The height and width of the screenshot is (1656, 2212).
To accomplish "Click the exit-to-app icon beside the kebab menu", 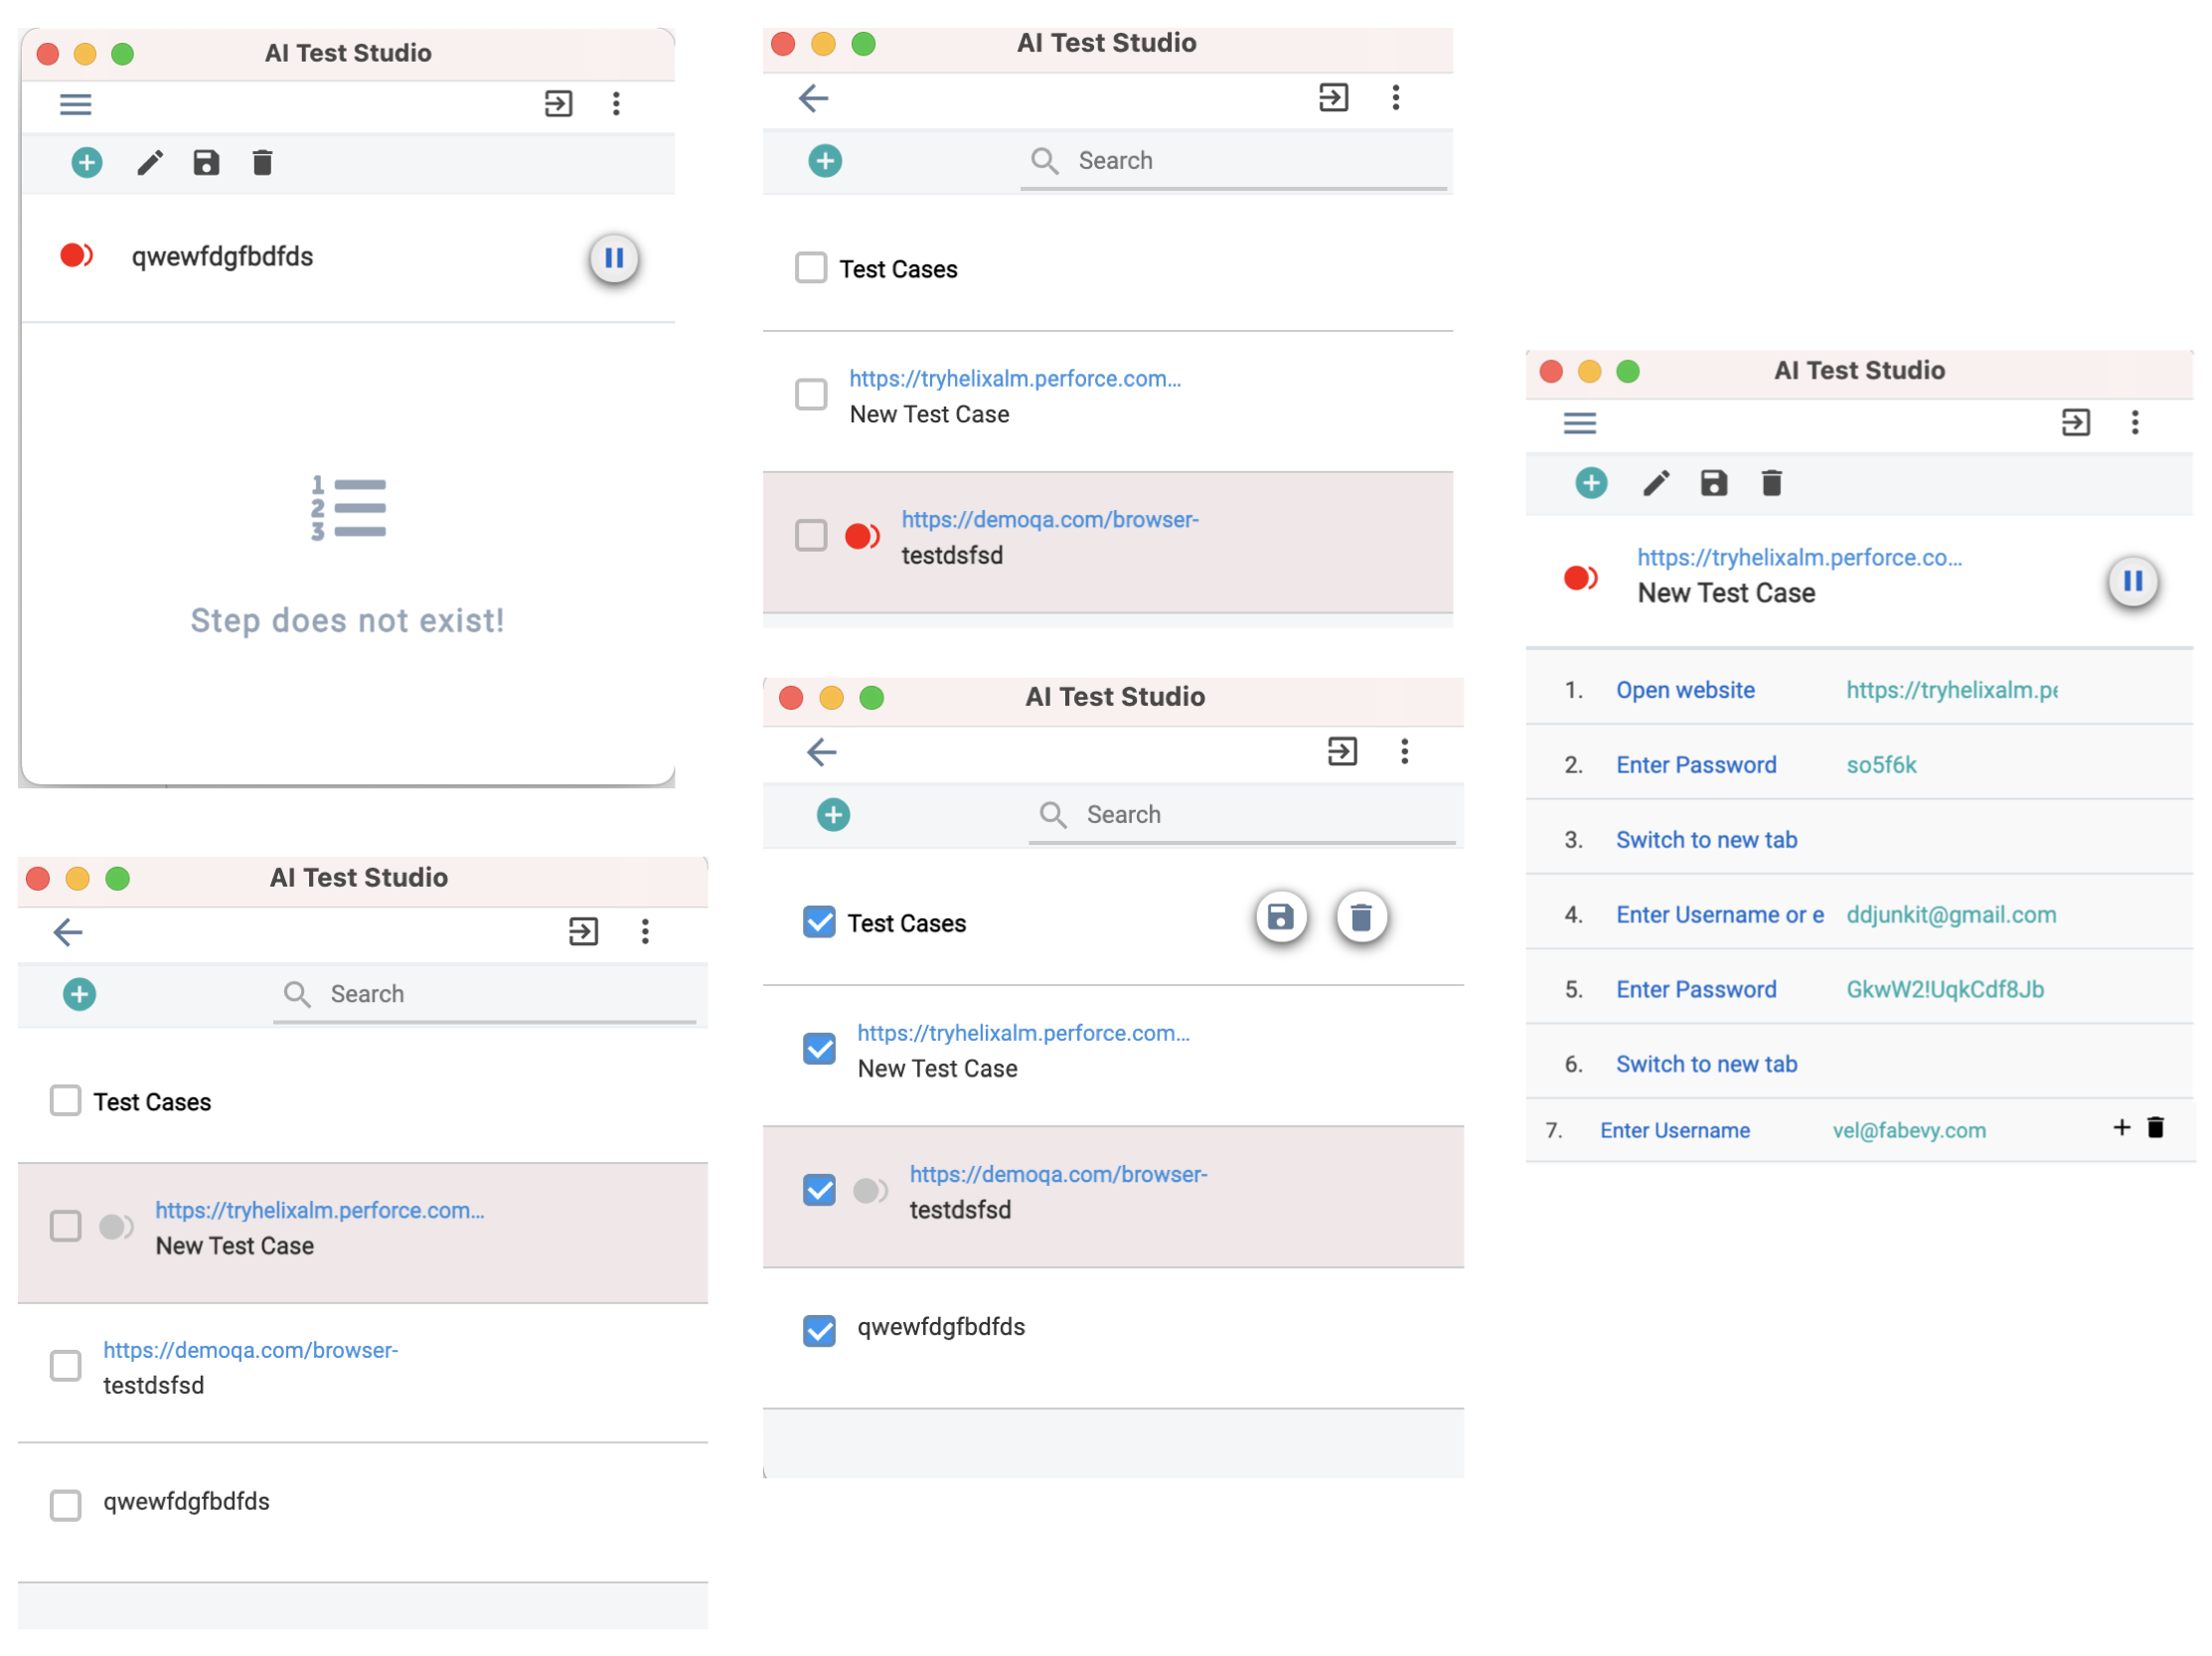I will (558, 103).
